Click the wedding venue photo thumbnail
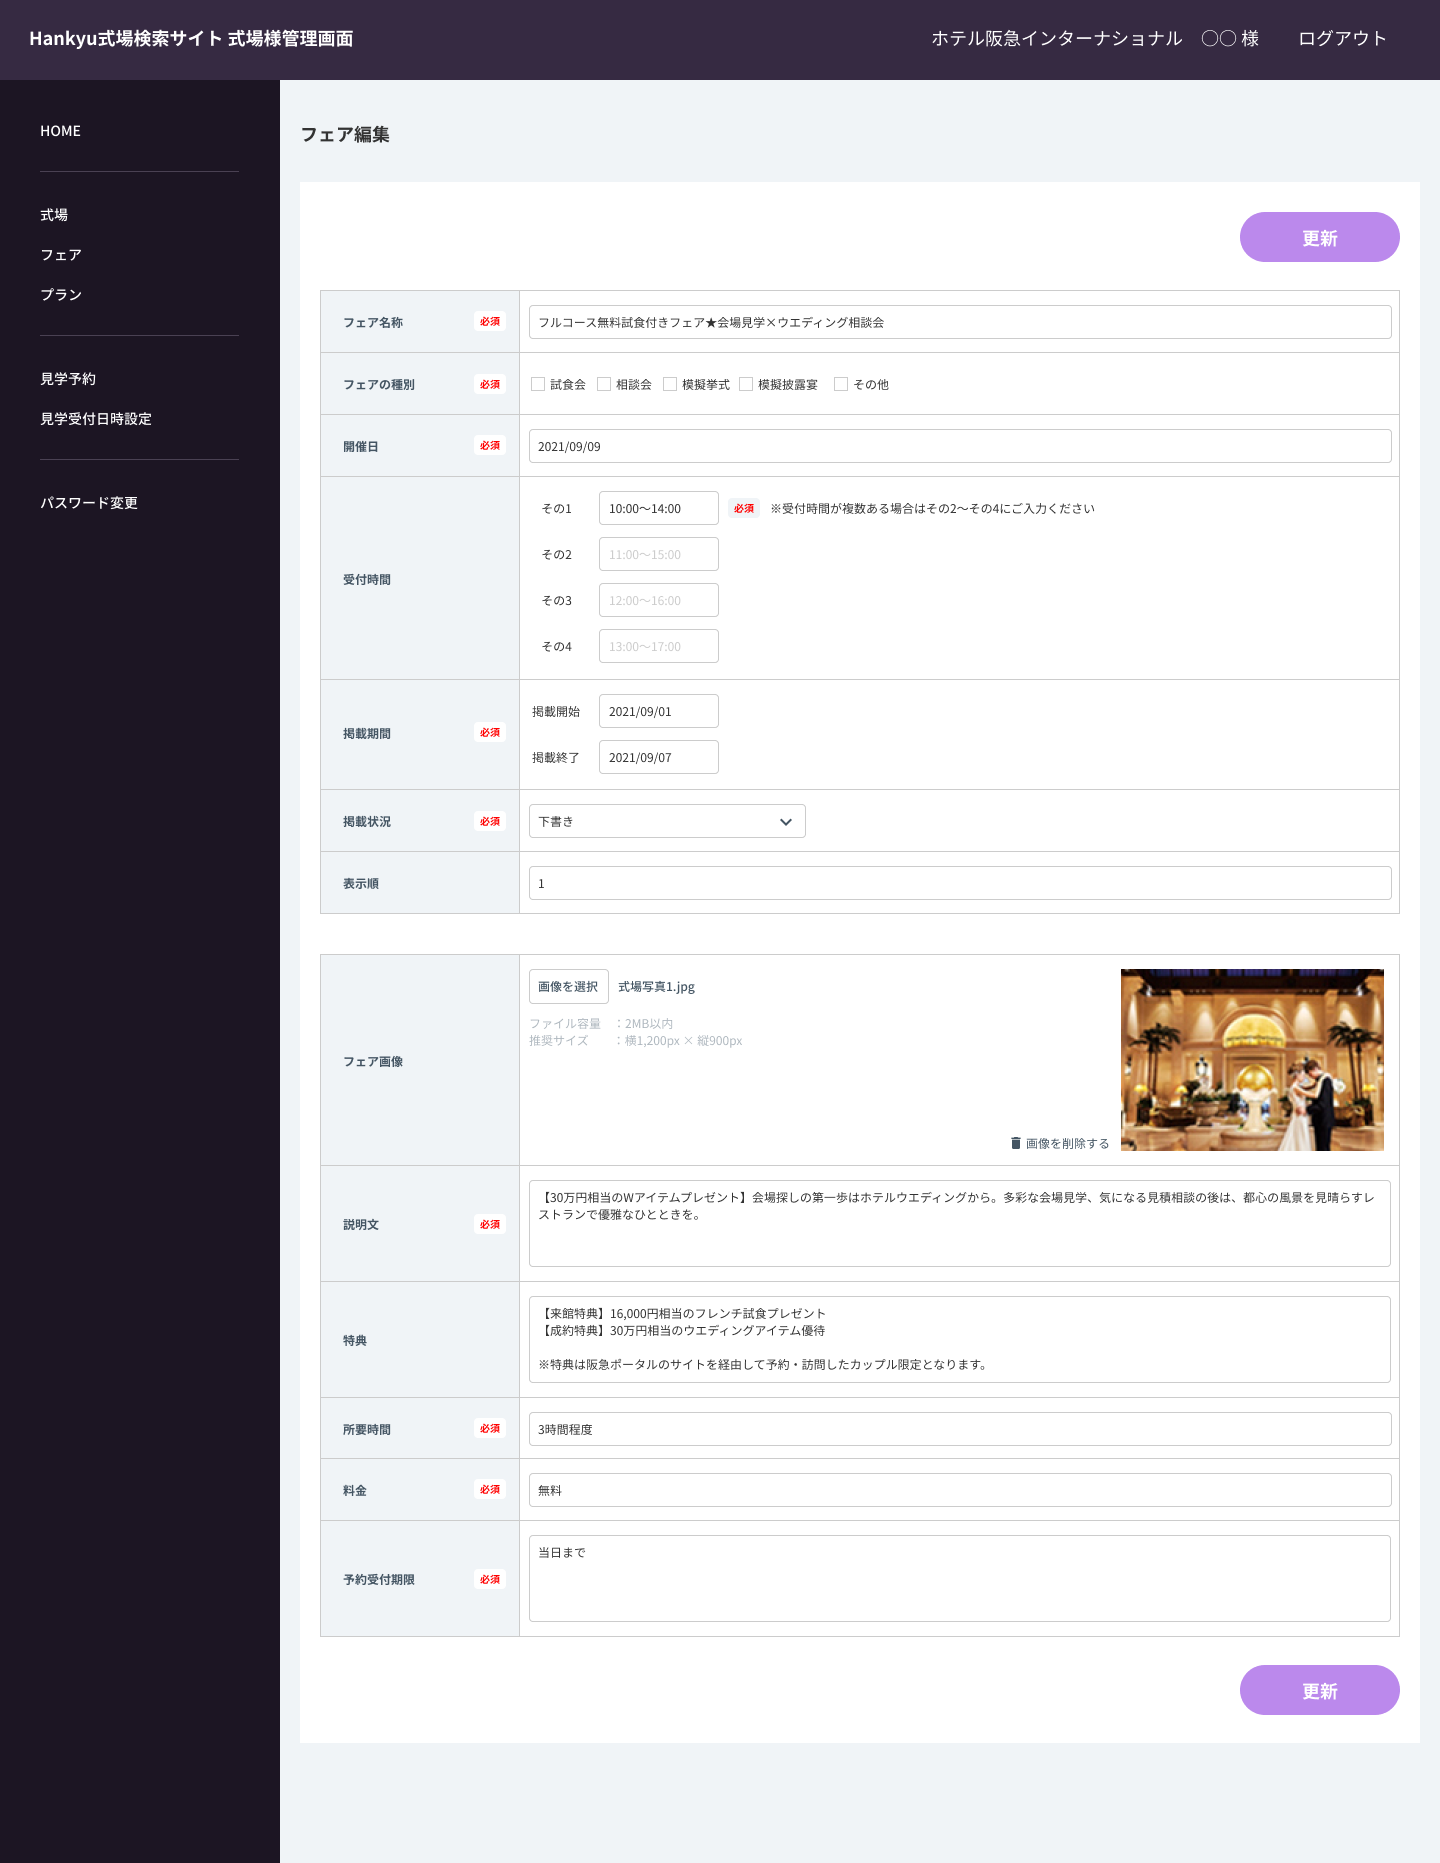Screen dimensions: 1440x1863 [1252, 1060]
